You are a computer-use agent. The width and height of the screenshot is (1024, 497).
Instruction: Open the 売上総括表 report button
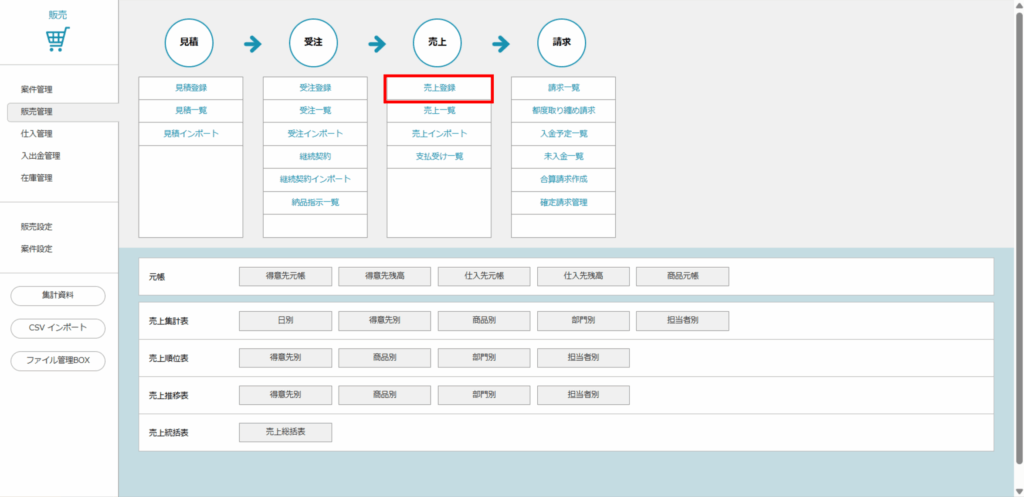click(285, 432)
